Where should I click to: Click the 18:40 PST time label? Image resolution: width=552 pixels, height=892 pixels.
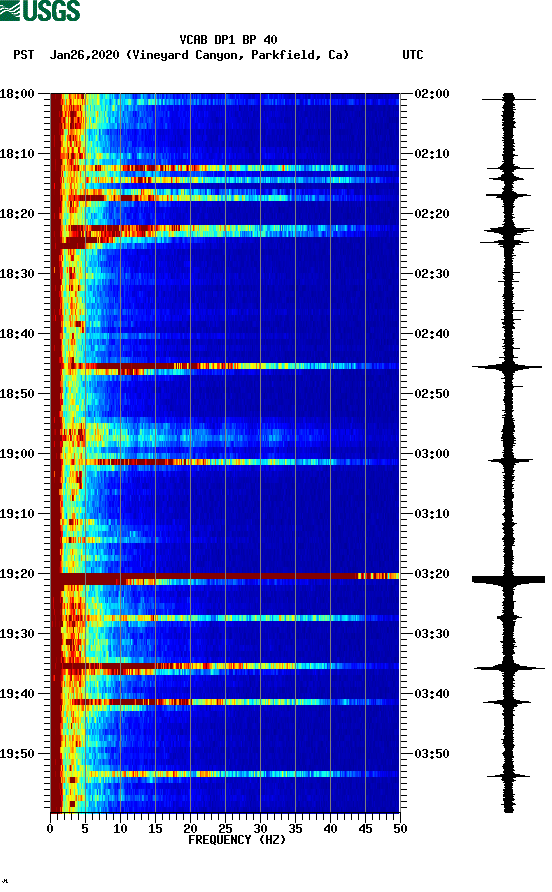click(x=17, y=334)
